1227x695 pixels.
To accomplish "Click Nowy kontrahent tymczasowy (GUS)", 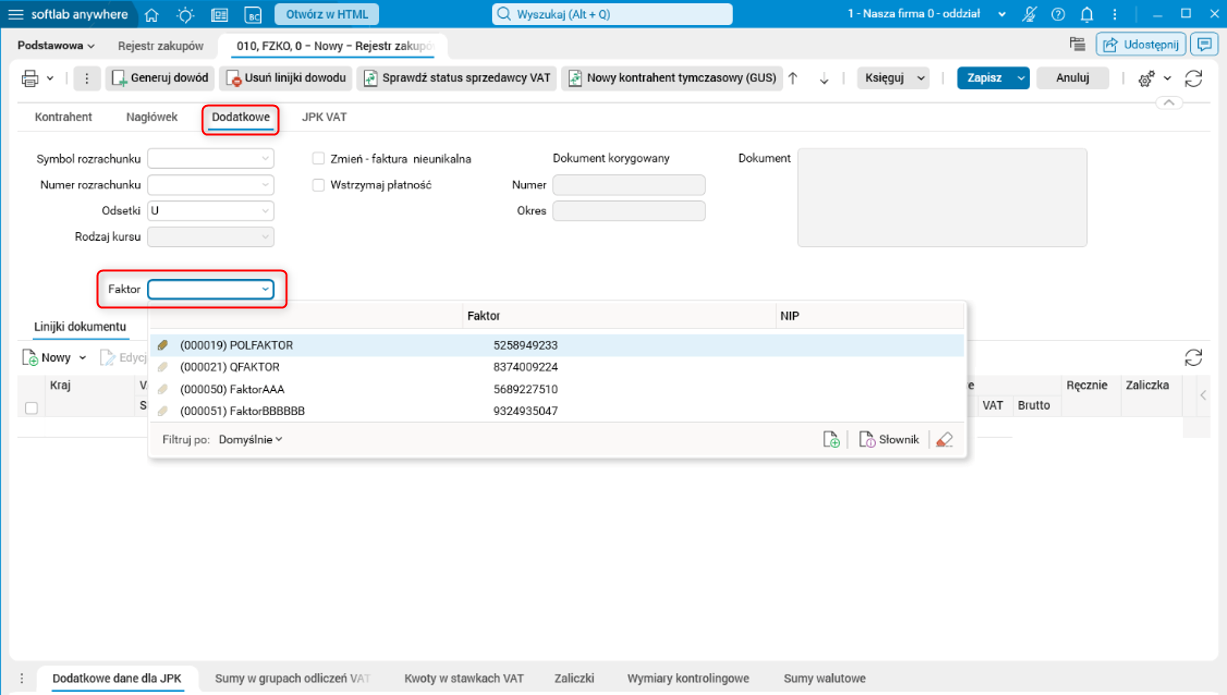I will point(671,78).
